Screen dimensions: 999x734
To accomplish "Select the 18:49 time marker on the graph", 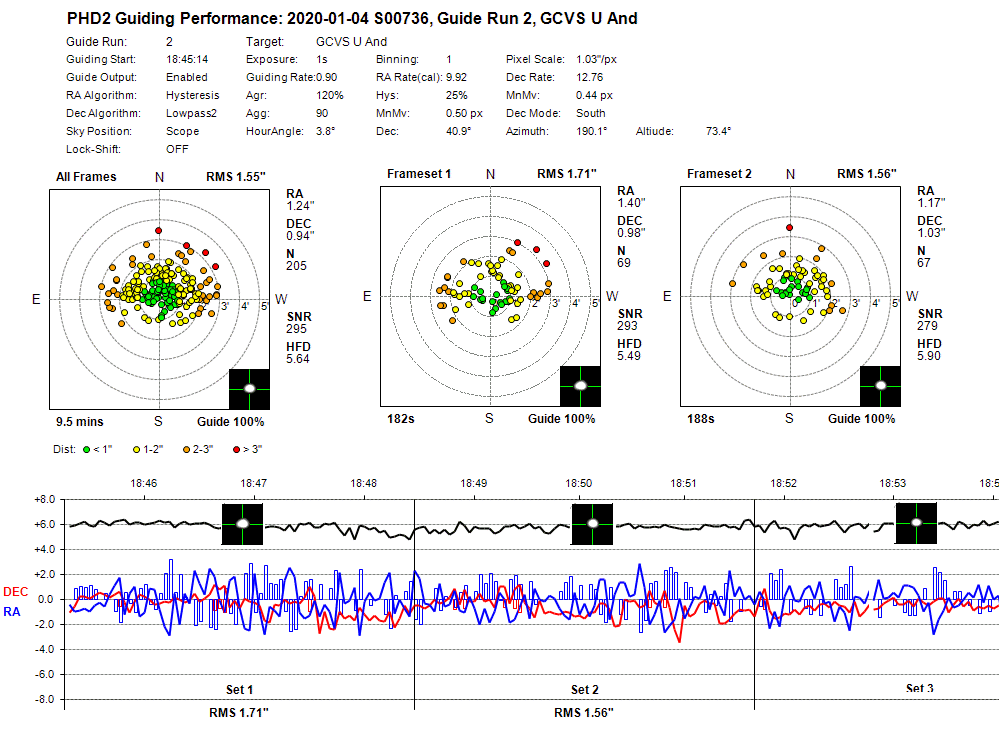I will point(474,484).
